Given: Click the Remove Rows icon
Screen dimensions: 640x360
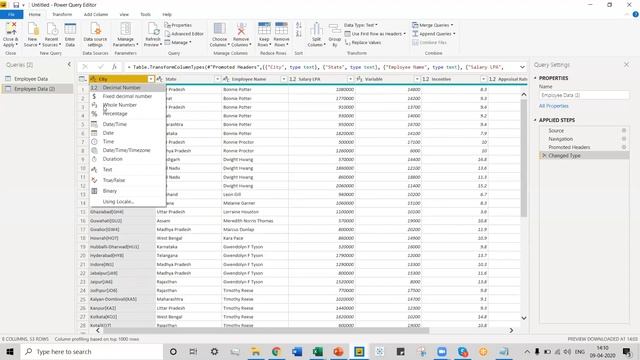Looking at the screenshot, I should [281, 29].
